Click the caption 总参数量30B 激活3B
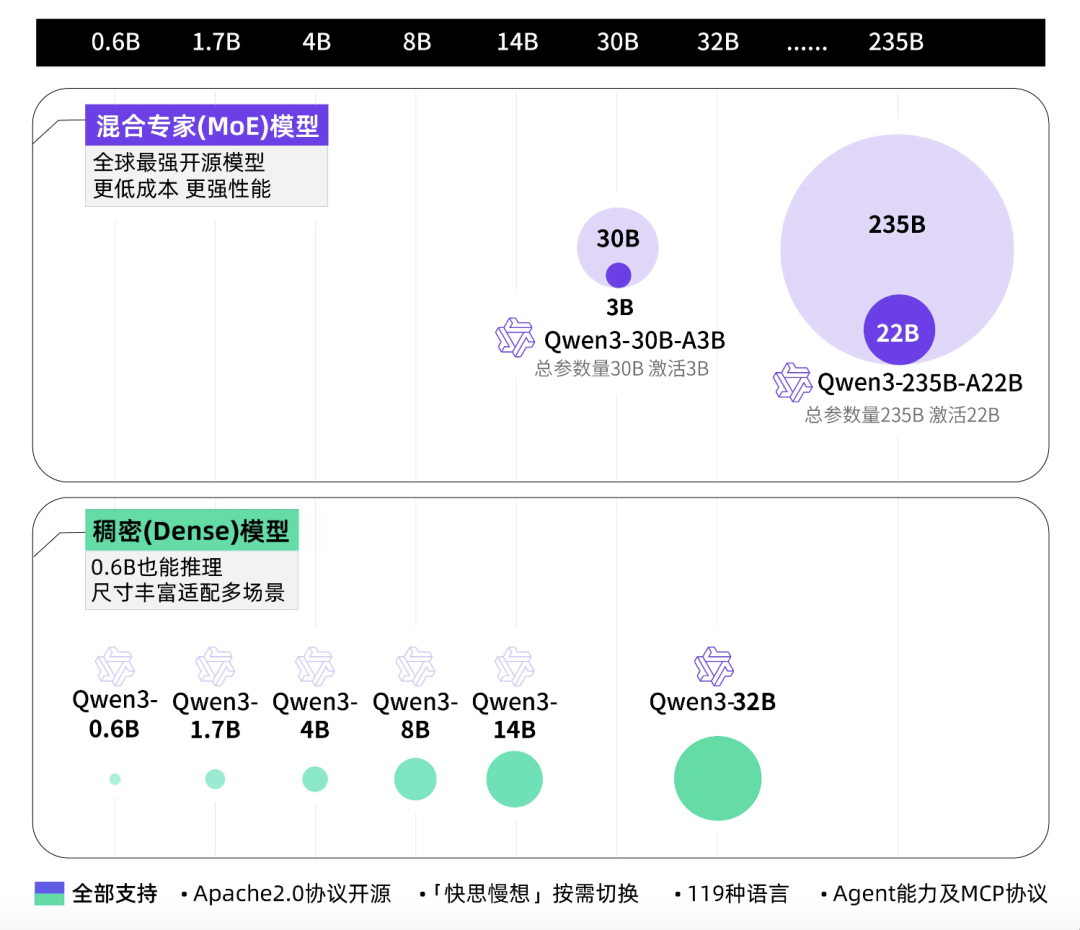The height and width of the screenshot is (930, 1080). tap(622, 369)
